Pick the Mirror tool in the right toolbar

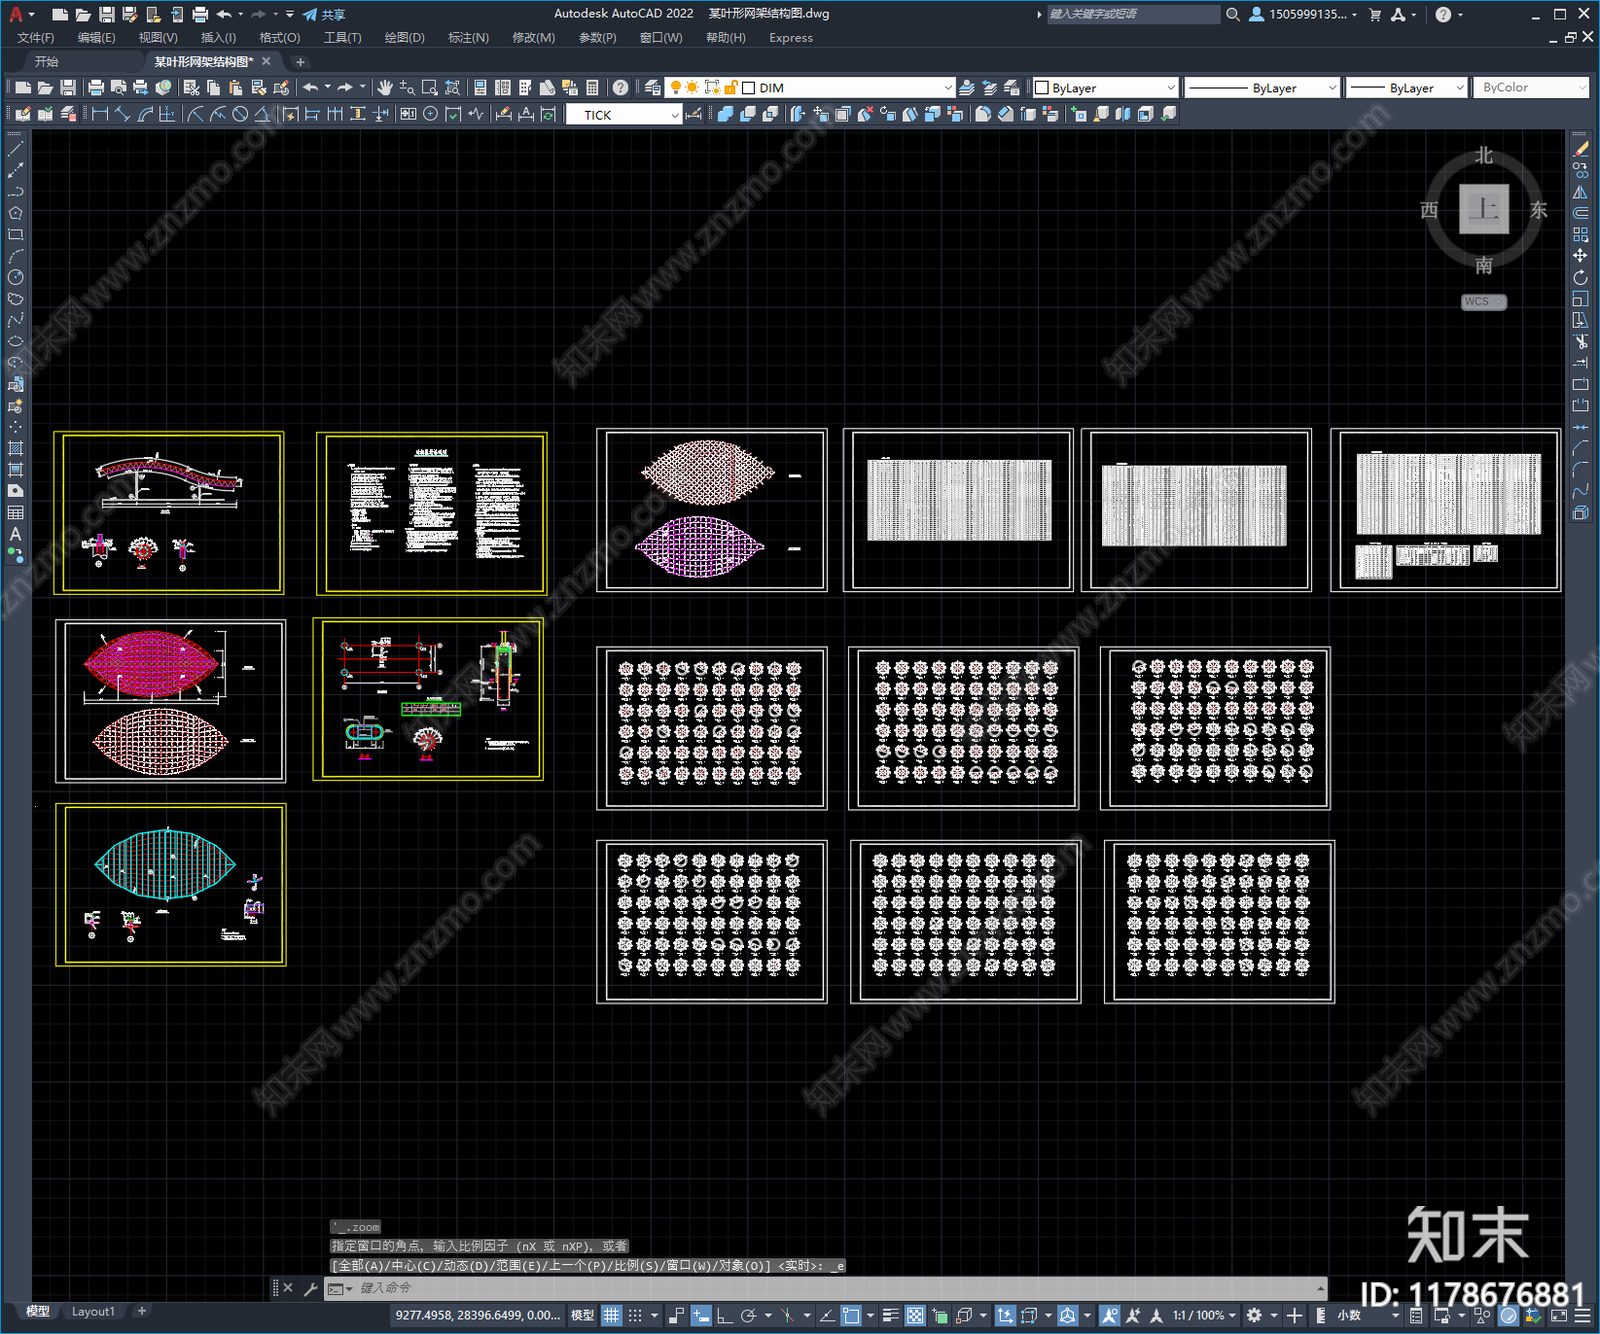coord(1580,192)
